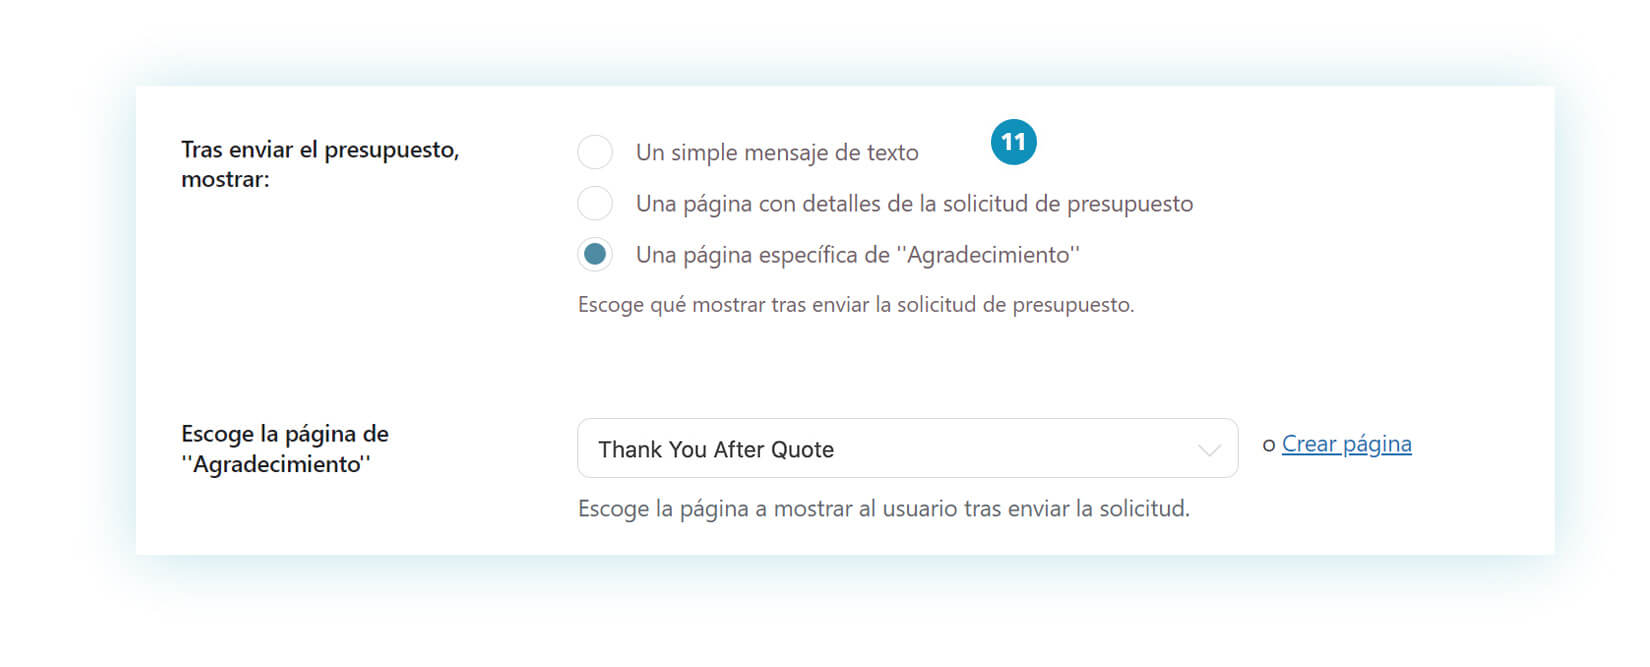1650x667 pixels.
Task: Click the 'Una página con detalles de la solicitud' label
Action: (x=914, y=204)
